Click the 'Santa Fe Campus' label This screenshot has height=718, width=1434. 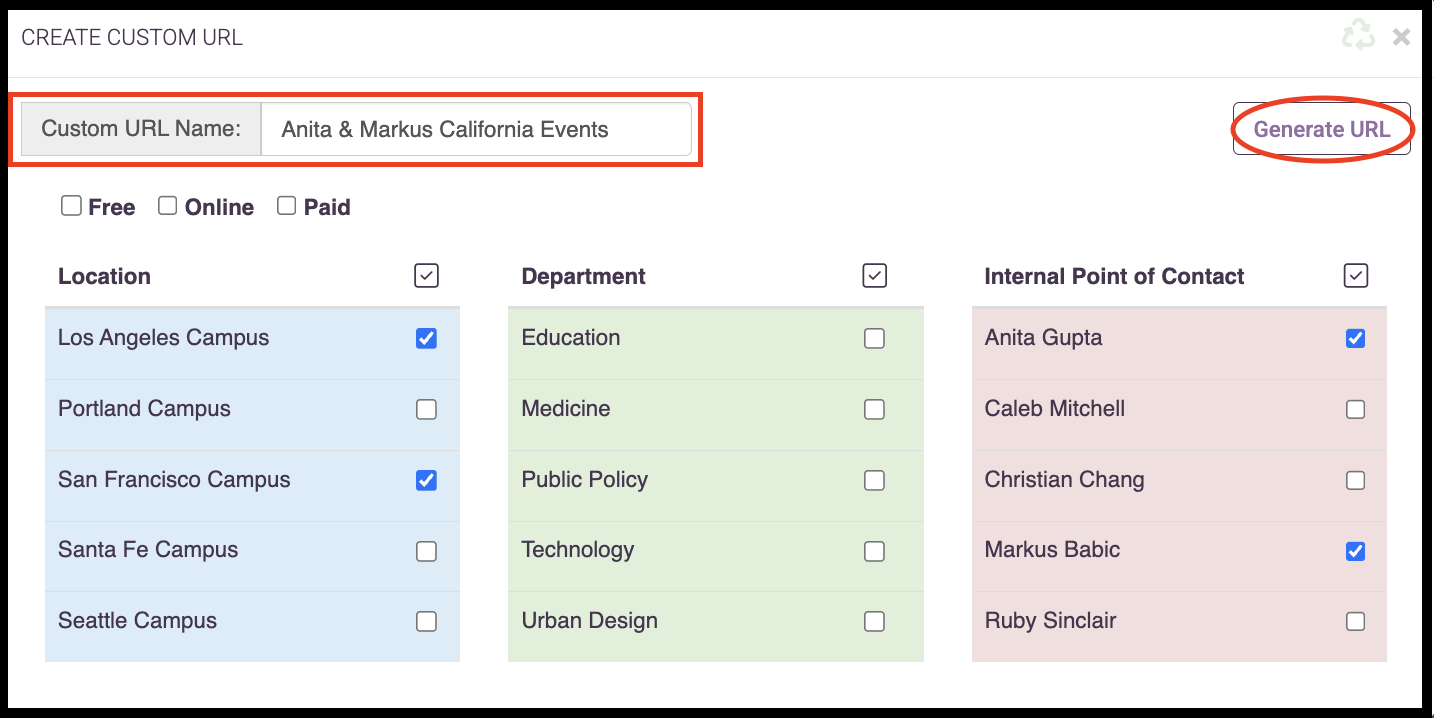coord(148,550)
